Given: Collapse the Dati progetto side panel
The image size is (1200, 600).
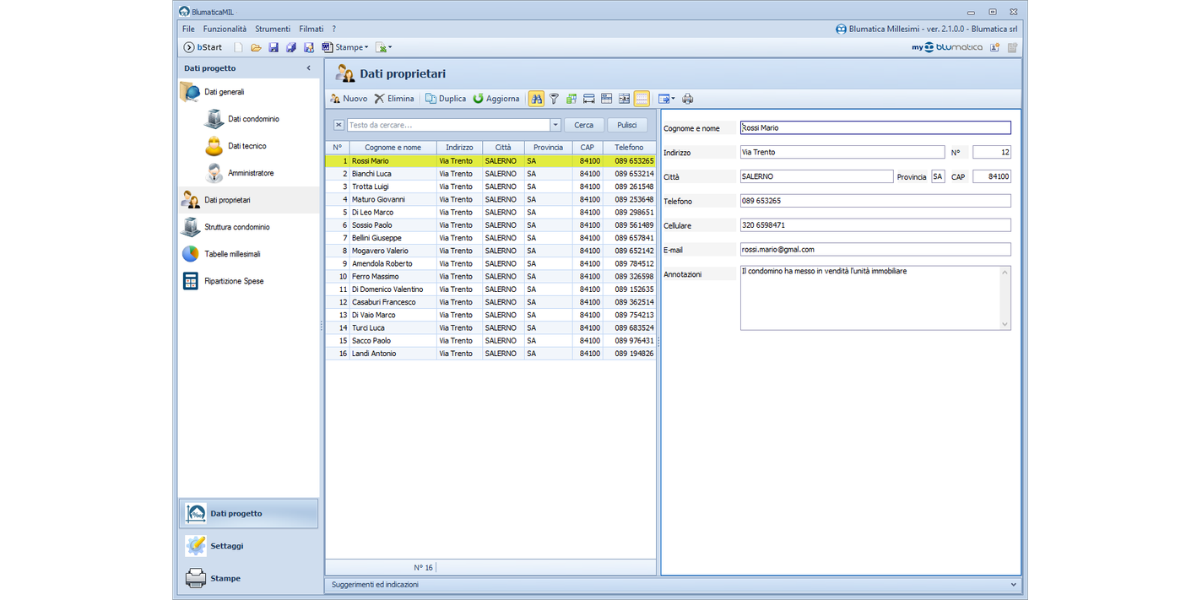Looking at the screenshot, I should coord(308,68).
